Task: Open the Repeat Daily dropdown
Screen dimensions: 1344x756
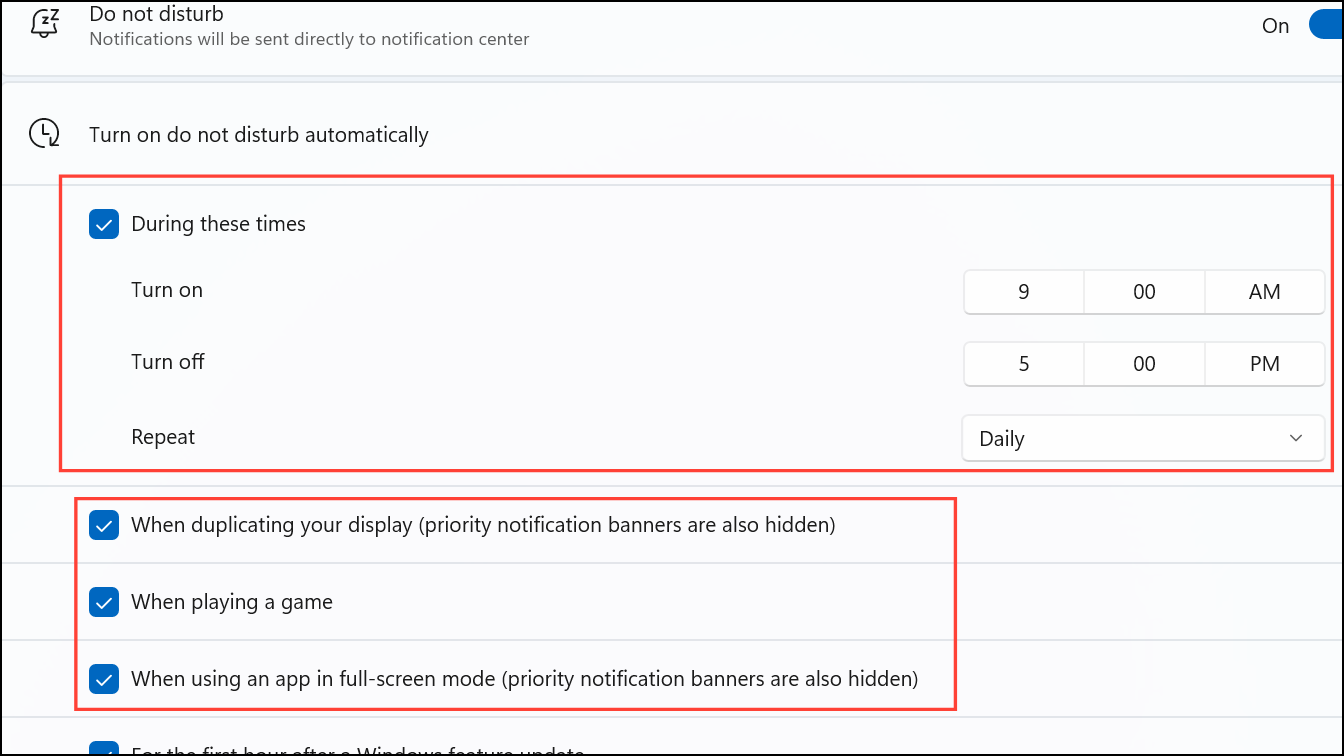Action: pyautogui.click(x=1143, y=438)
